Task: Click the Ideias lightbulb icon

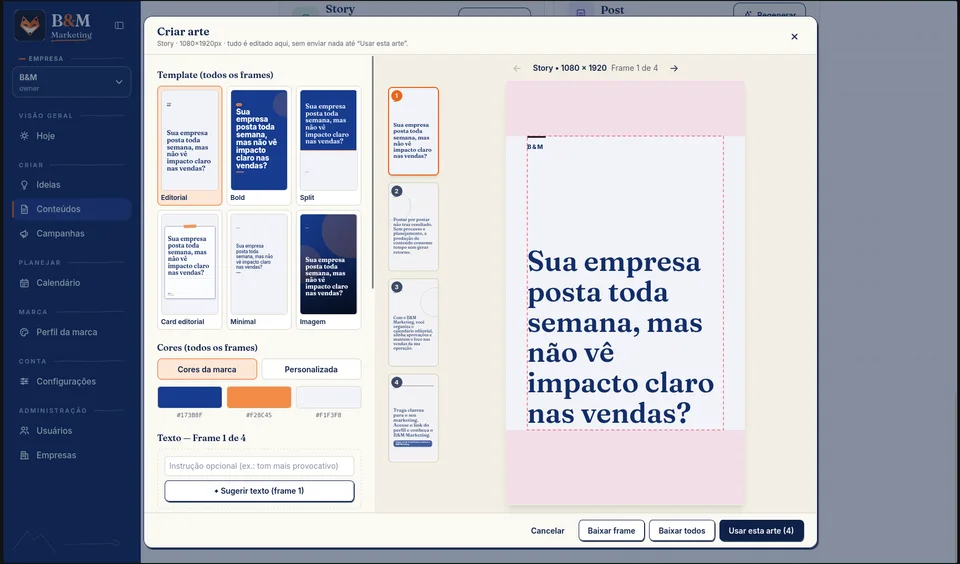Action: 24,185
